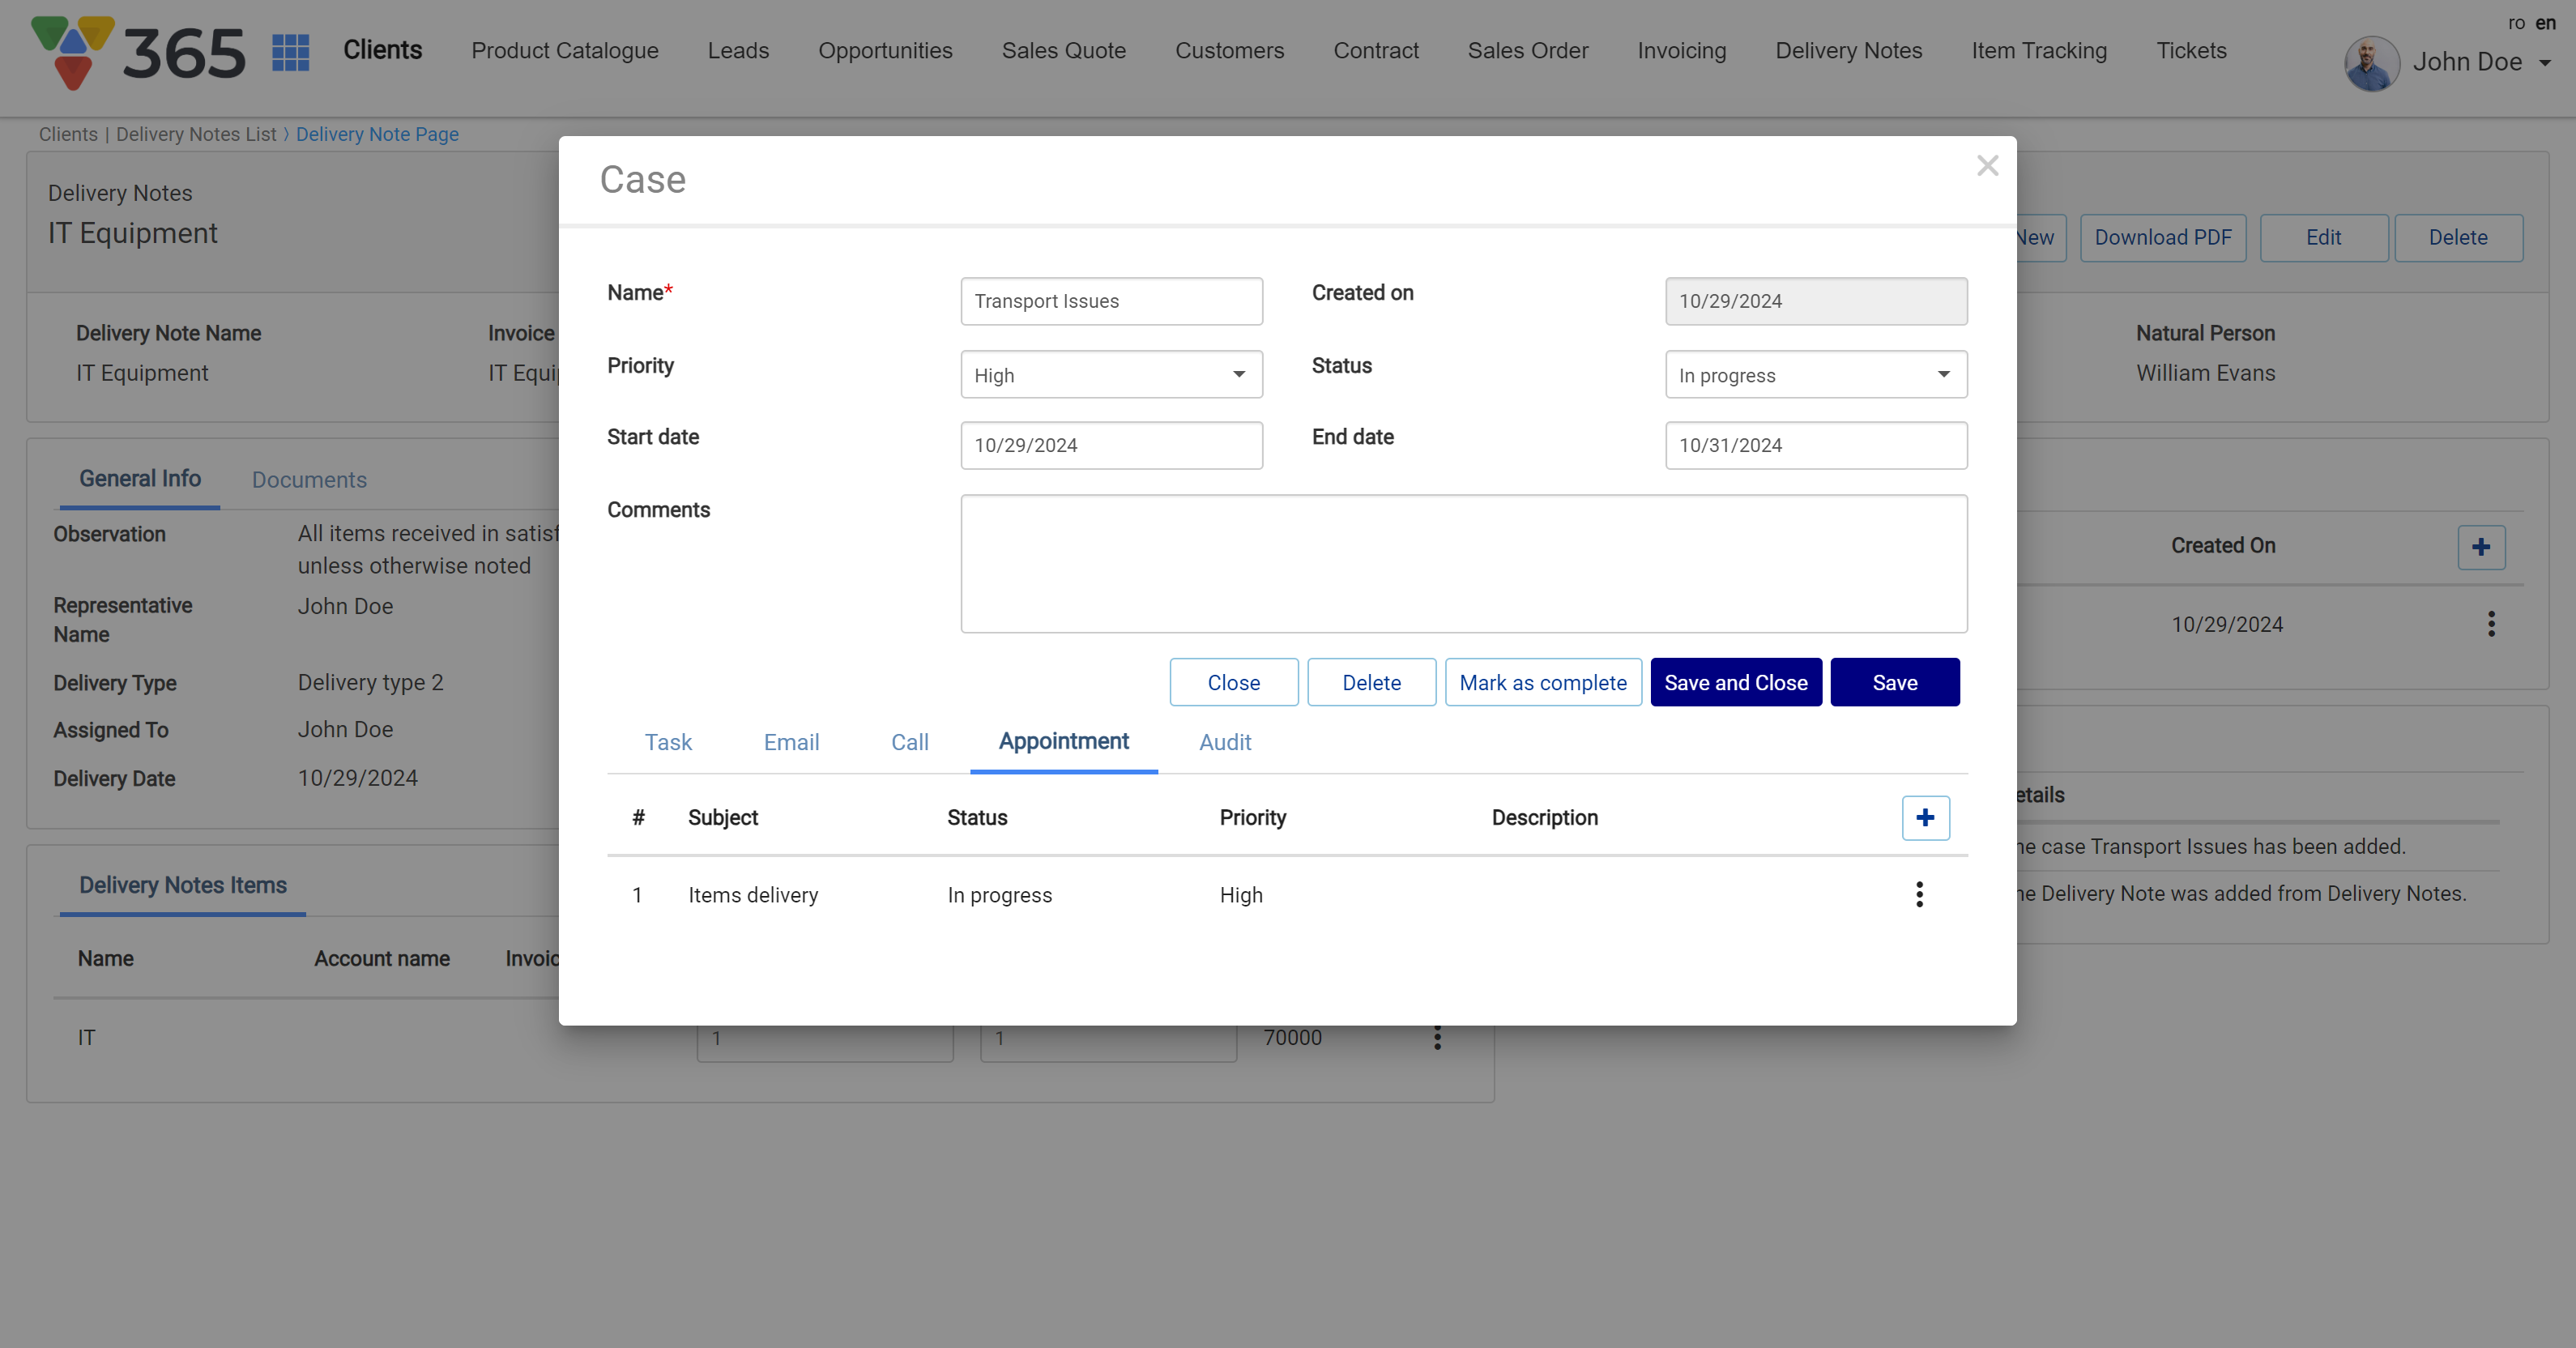Close the Case dialog with X
2576x1348 pixels.
(1987, 166)
